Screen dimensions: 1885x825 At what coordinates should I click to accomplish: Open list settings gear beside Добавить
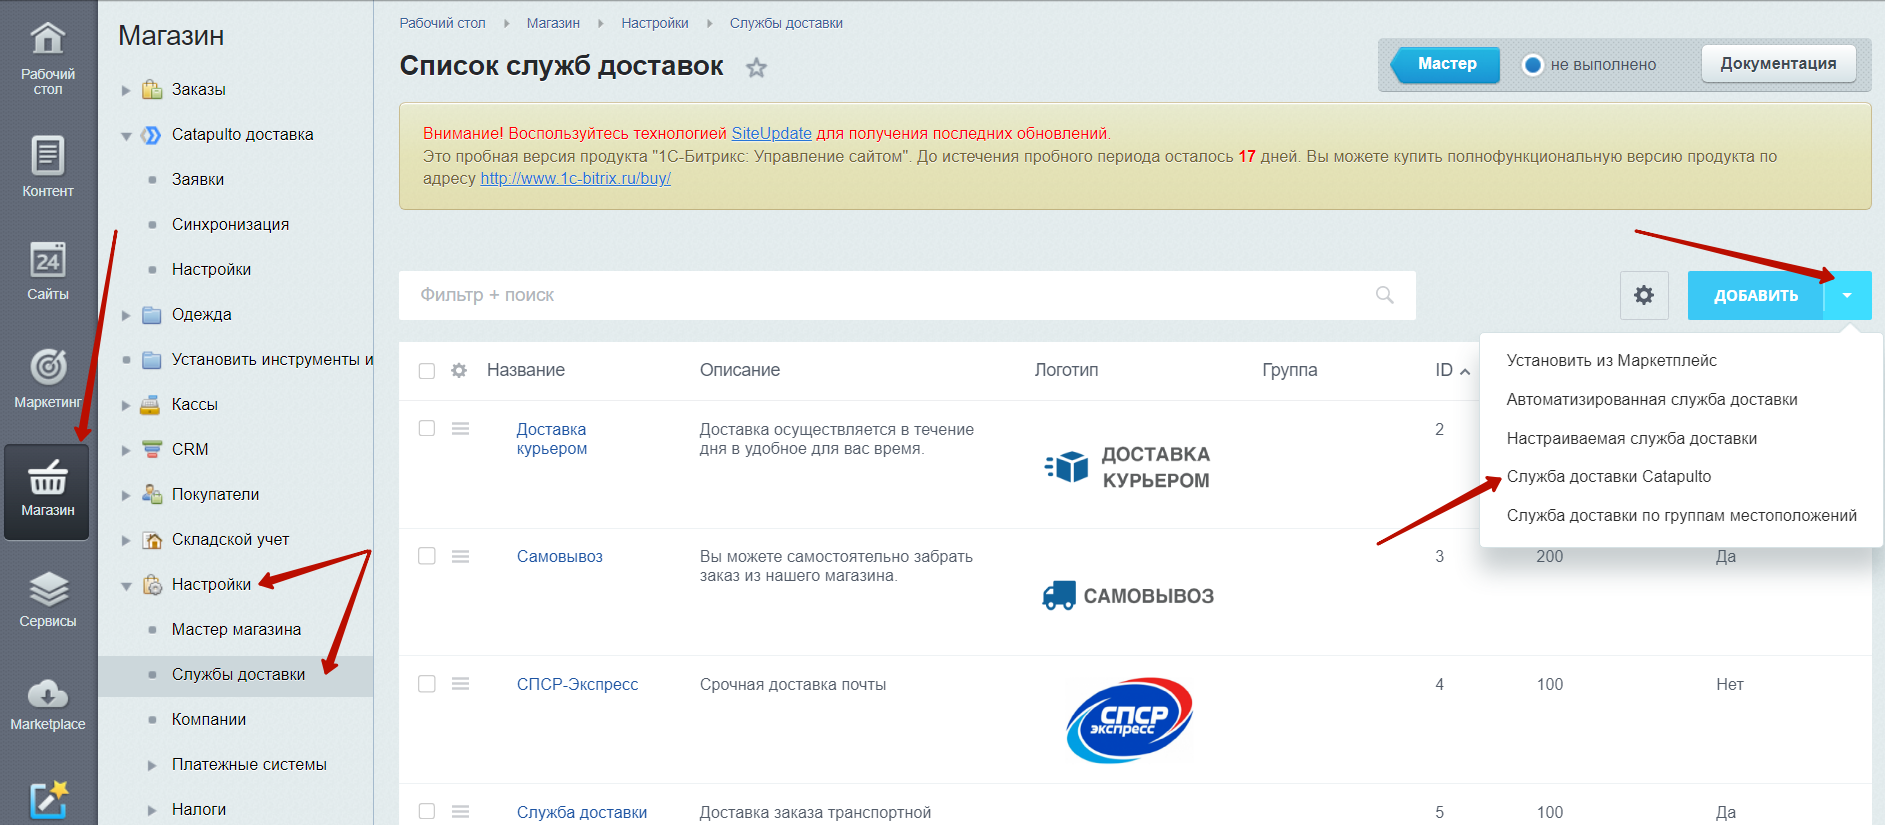click(x=1644, y=295)
